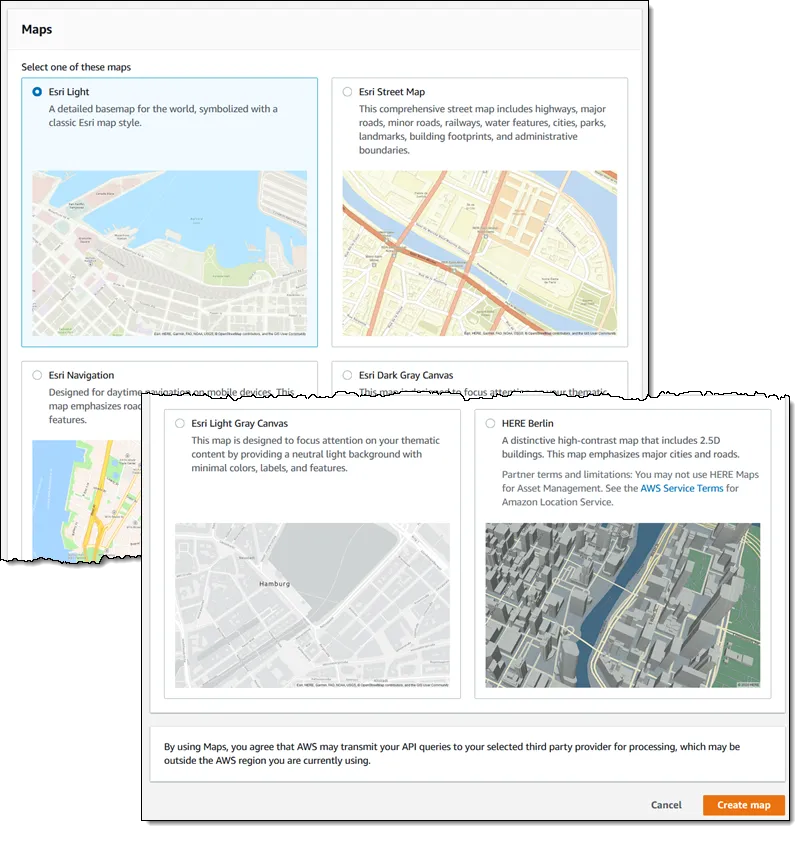Select the Esri Navigation map radio button

(x=37, y=375)
